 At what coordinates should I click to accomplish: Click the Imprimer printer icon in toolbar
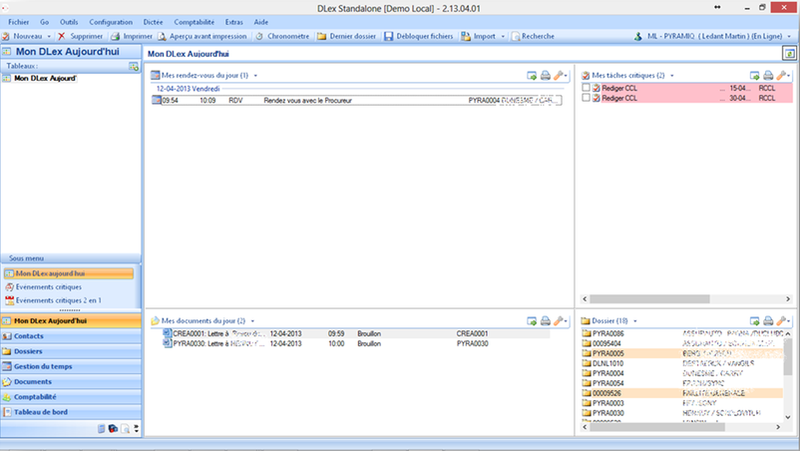(x=115, y=36)
